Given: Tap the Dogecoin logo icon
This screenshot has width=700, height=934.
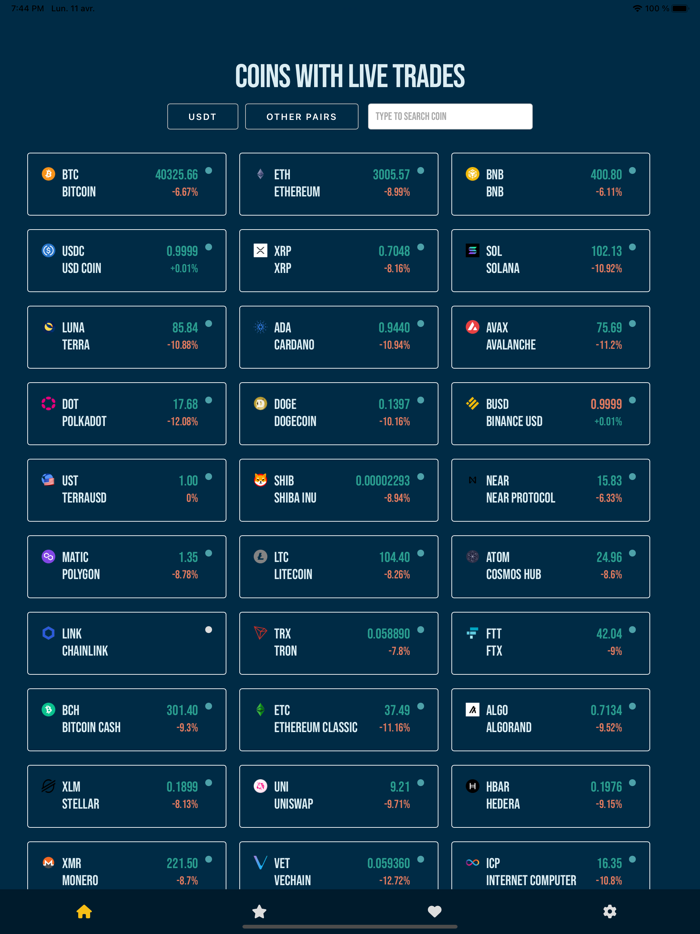Looking at the screenshot, I should [259, 404].
